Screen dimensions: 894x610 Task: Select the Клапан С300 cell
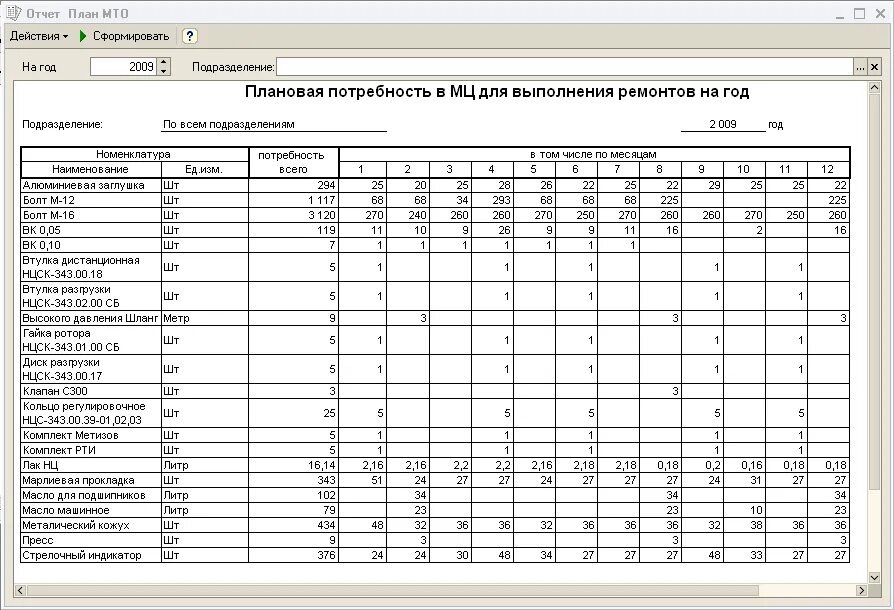click(91, 391)
